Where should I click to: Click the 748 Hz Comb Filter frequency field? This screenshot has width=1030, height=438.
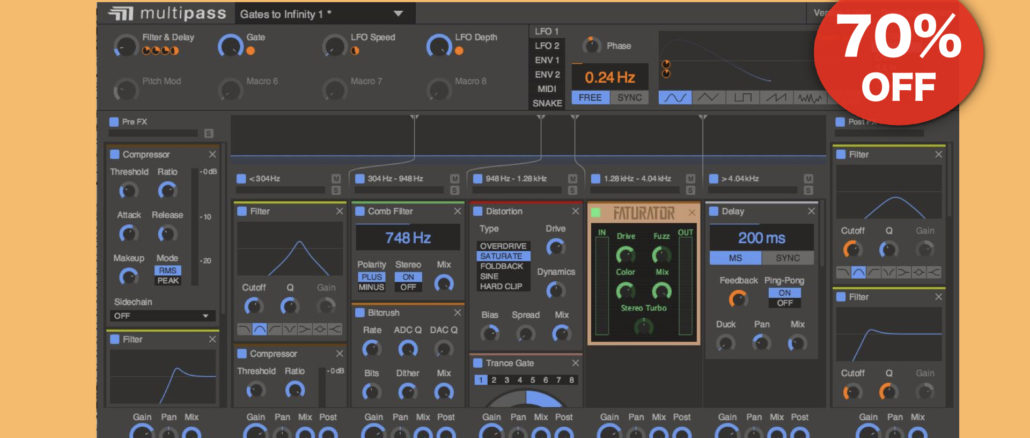(x=407, y=238)
